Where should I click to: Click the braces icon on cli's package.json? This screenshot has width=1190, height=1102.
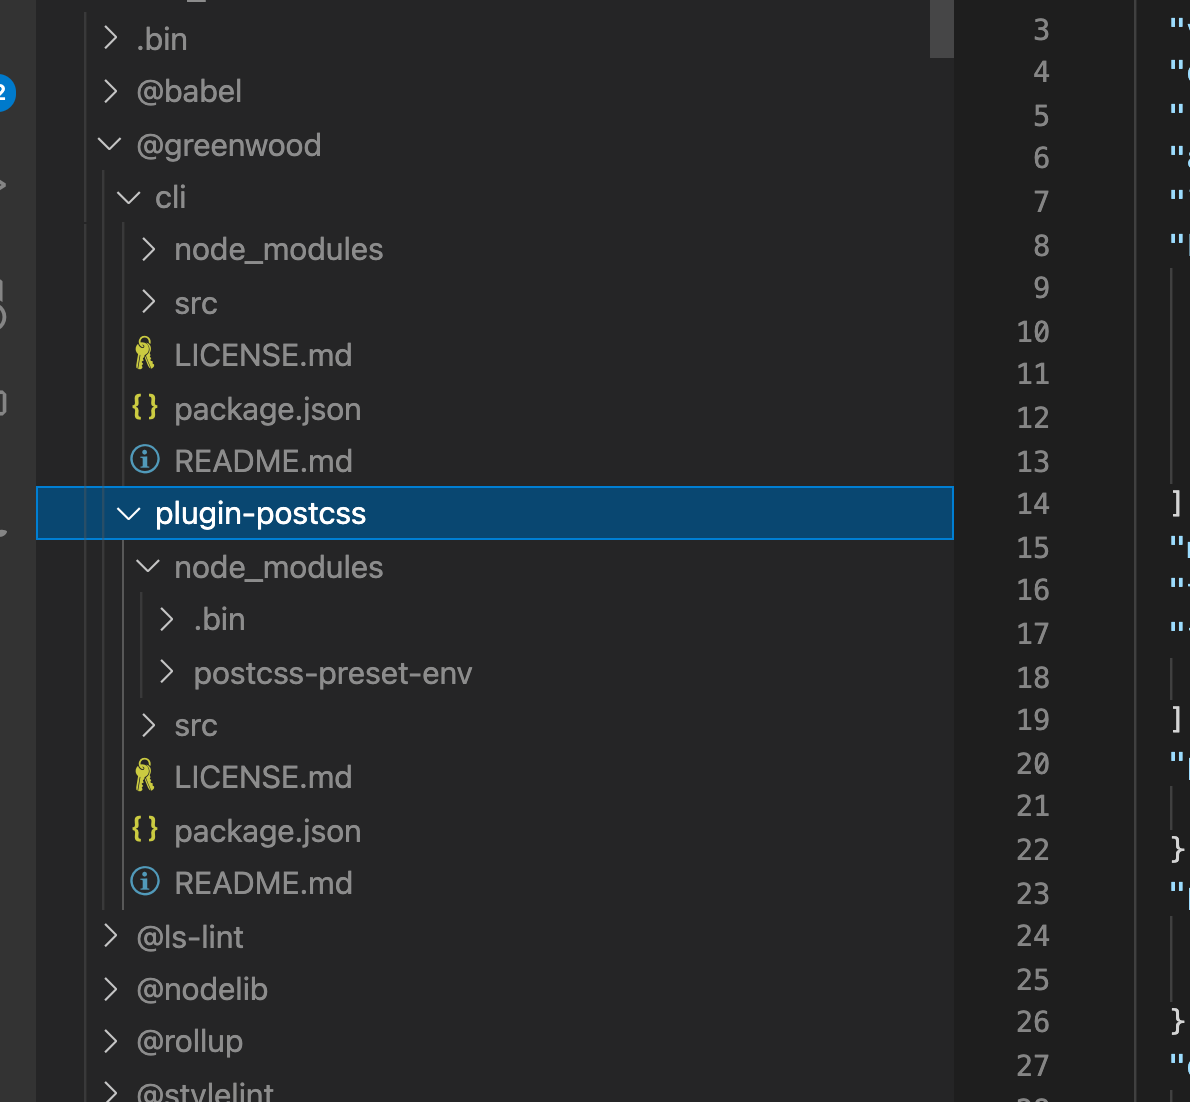[144, 407]
